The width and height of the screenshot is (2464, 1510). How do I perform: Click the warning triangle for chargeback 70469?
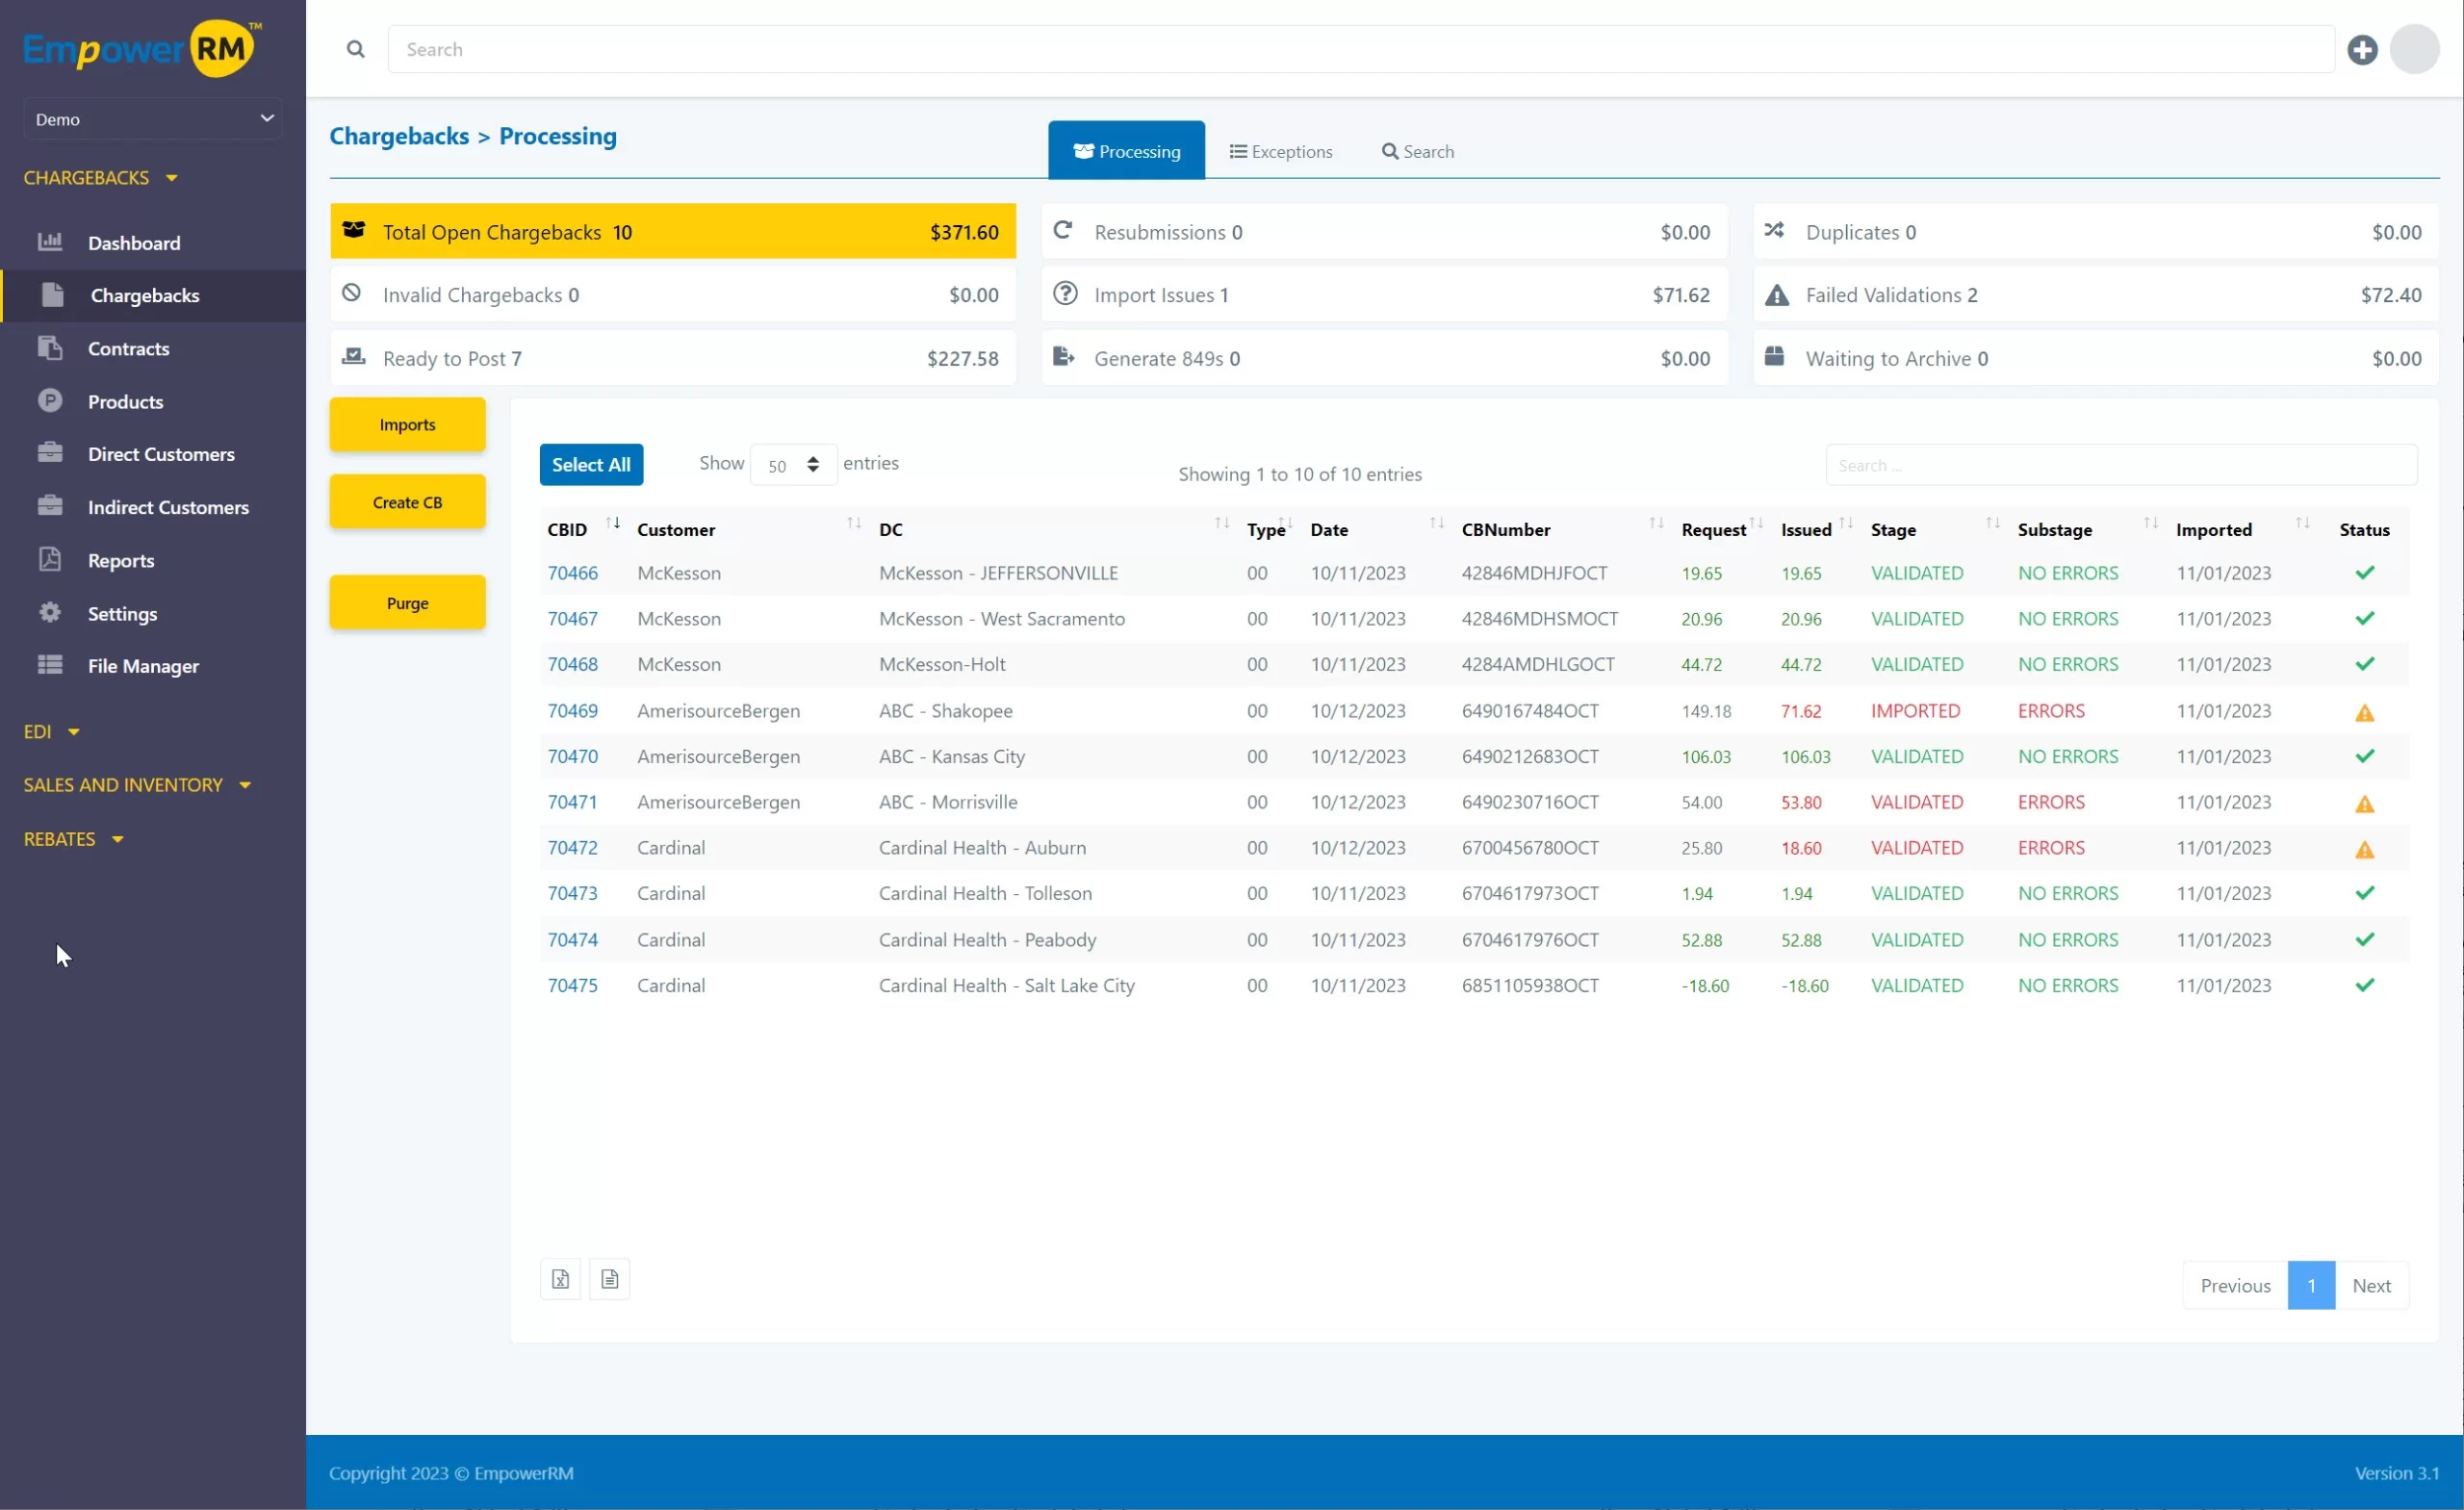click(2364, 713)
